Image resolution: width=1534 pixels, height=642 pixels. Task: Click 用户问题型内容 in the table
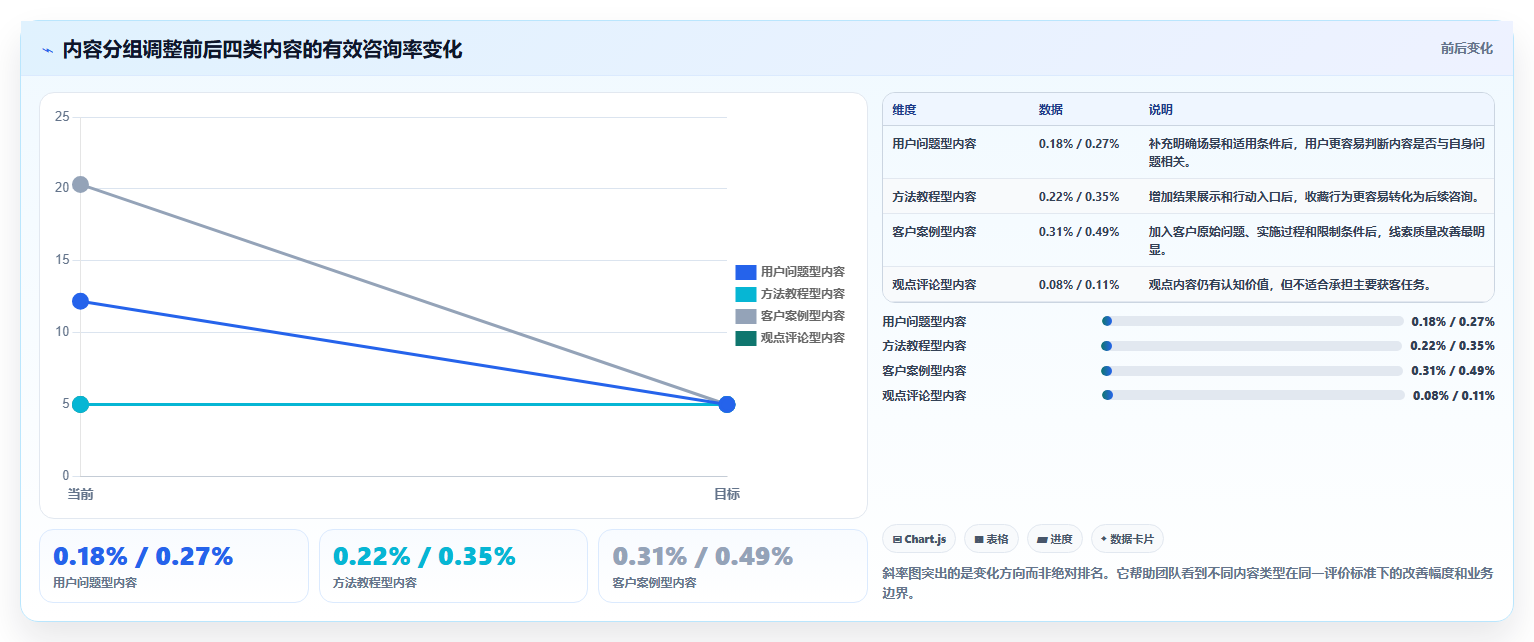pyautogui.click(x=934, y=143)
